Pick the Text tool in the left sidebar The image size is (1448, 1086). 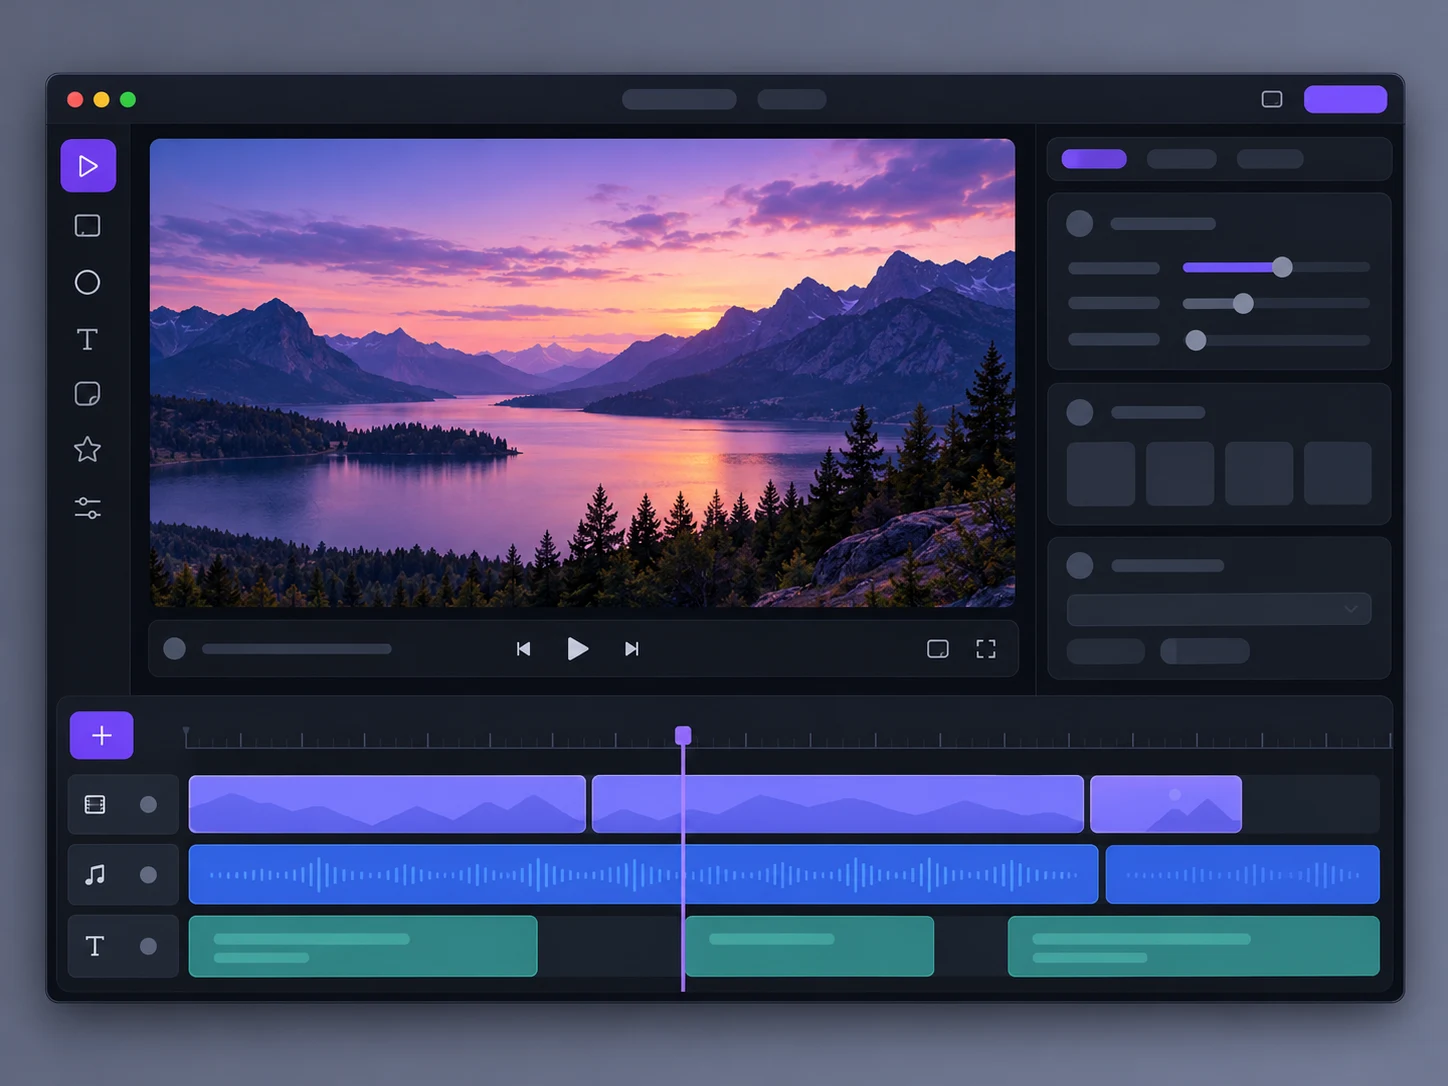[x=88, y=340]
